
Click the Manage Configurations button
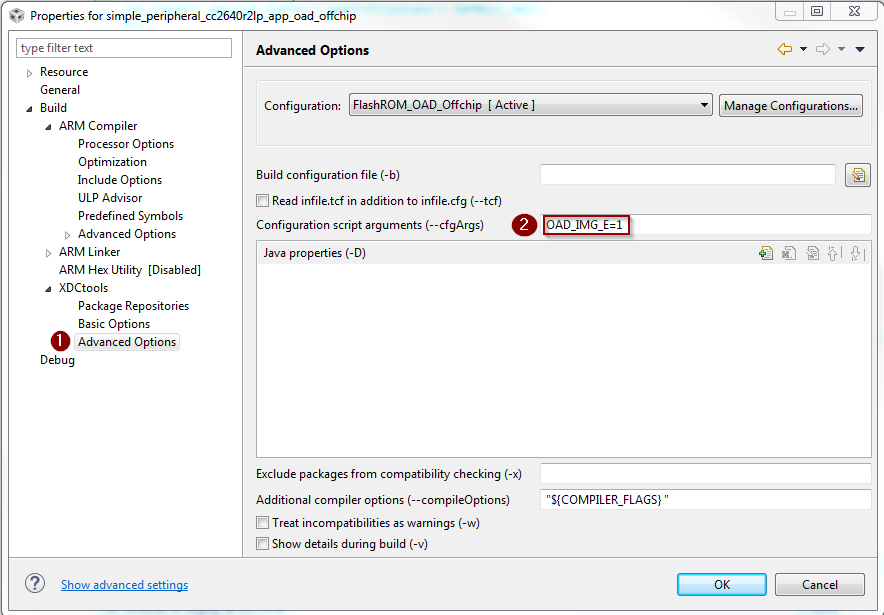790,106
